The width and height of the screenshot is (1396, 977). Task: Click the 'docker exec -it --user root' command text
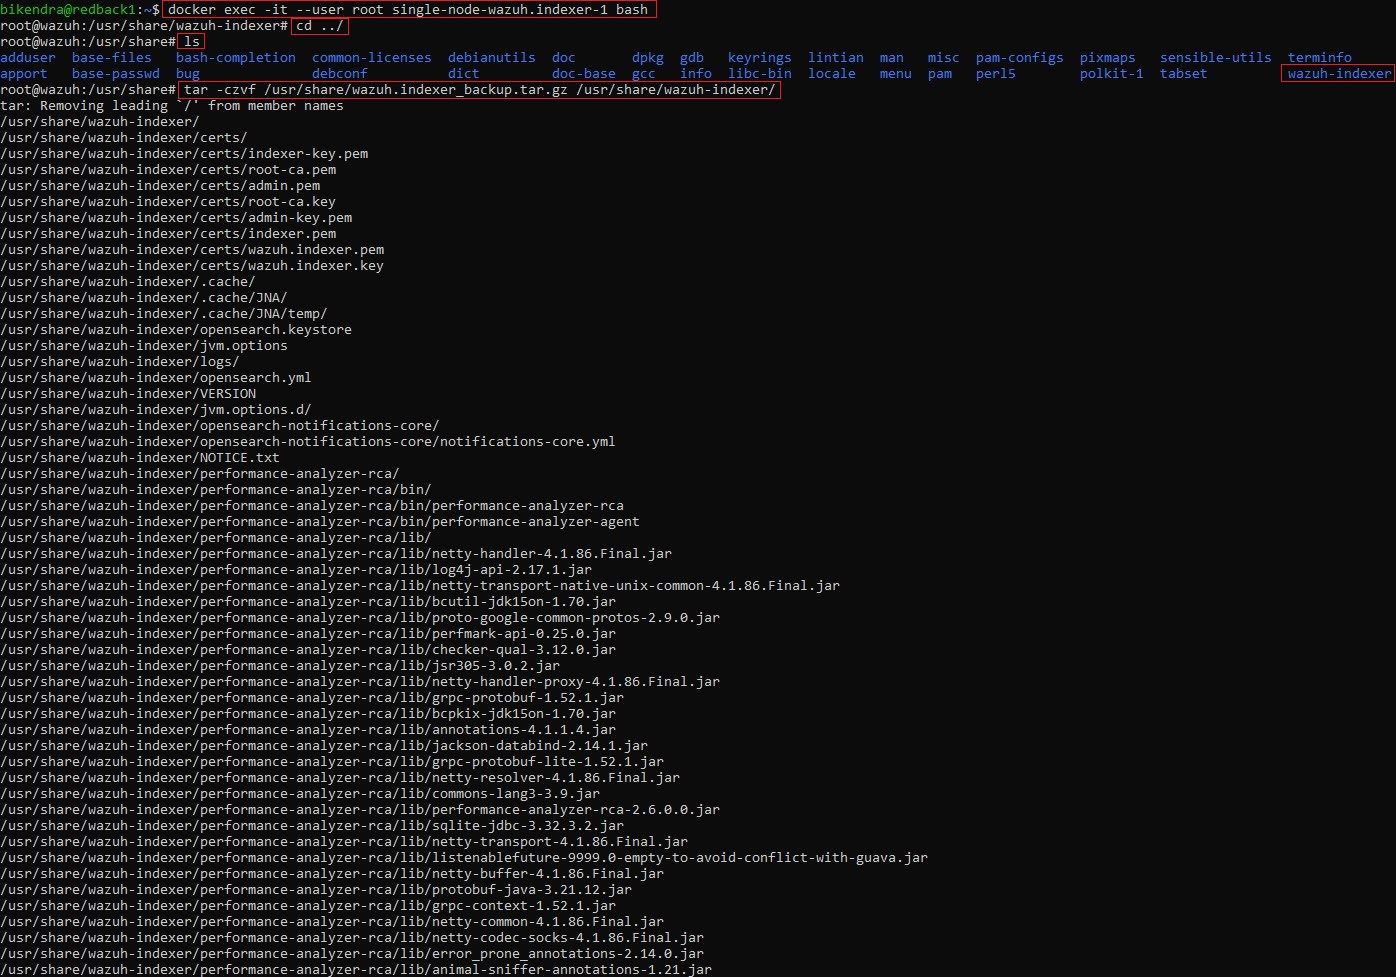tap(408, 9)
